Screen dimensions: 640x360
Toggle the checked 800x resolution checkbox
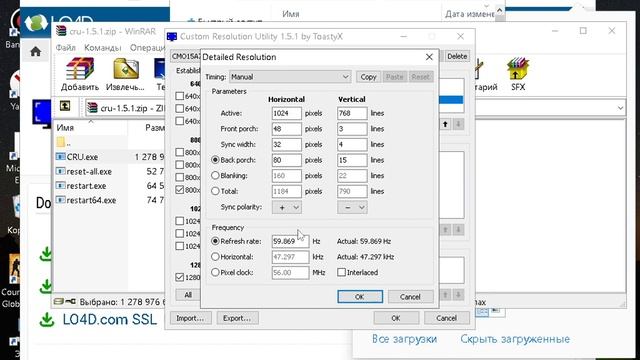pyautogui.click(x=179, y=190)
